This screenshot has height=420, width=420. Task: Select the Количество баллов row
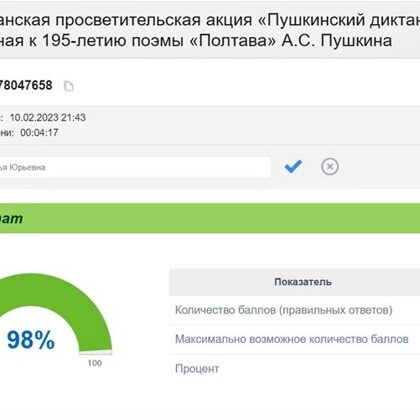(x=295, y=310)
